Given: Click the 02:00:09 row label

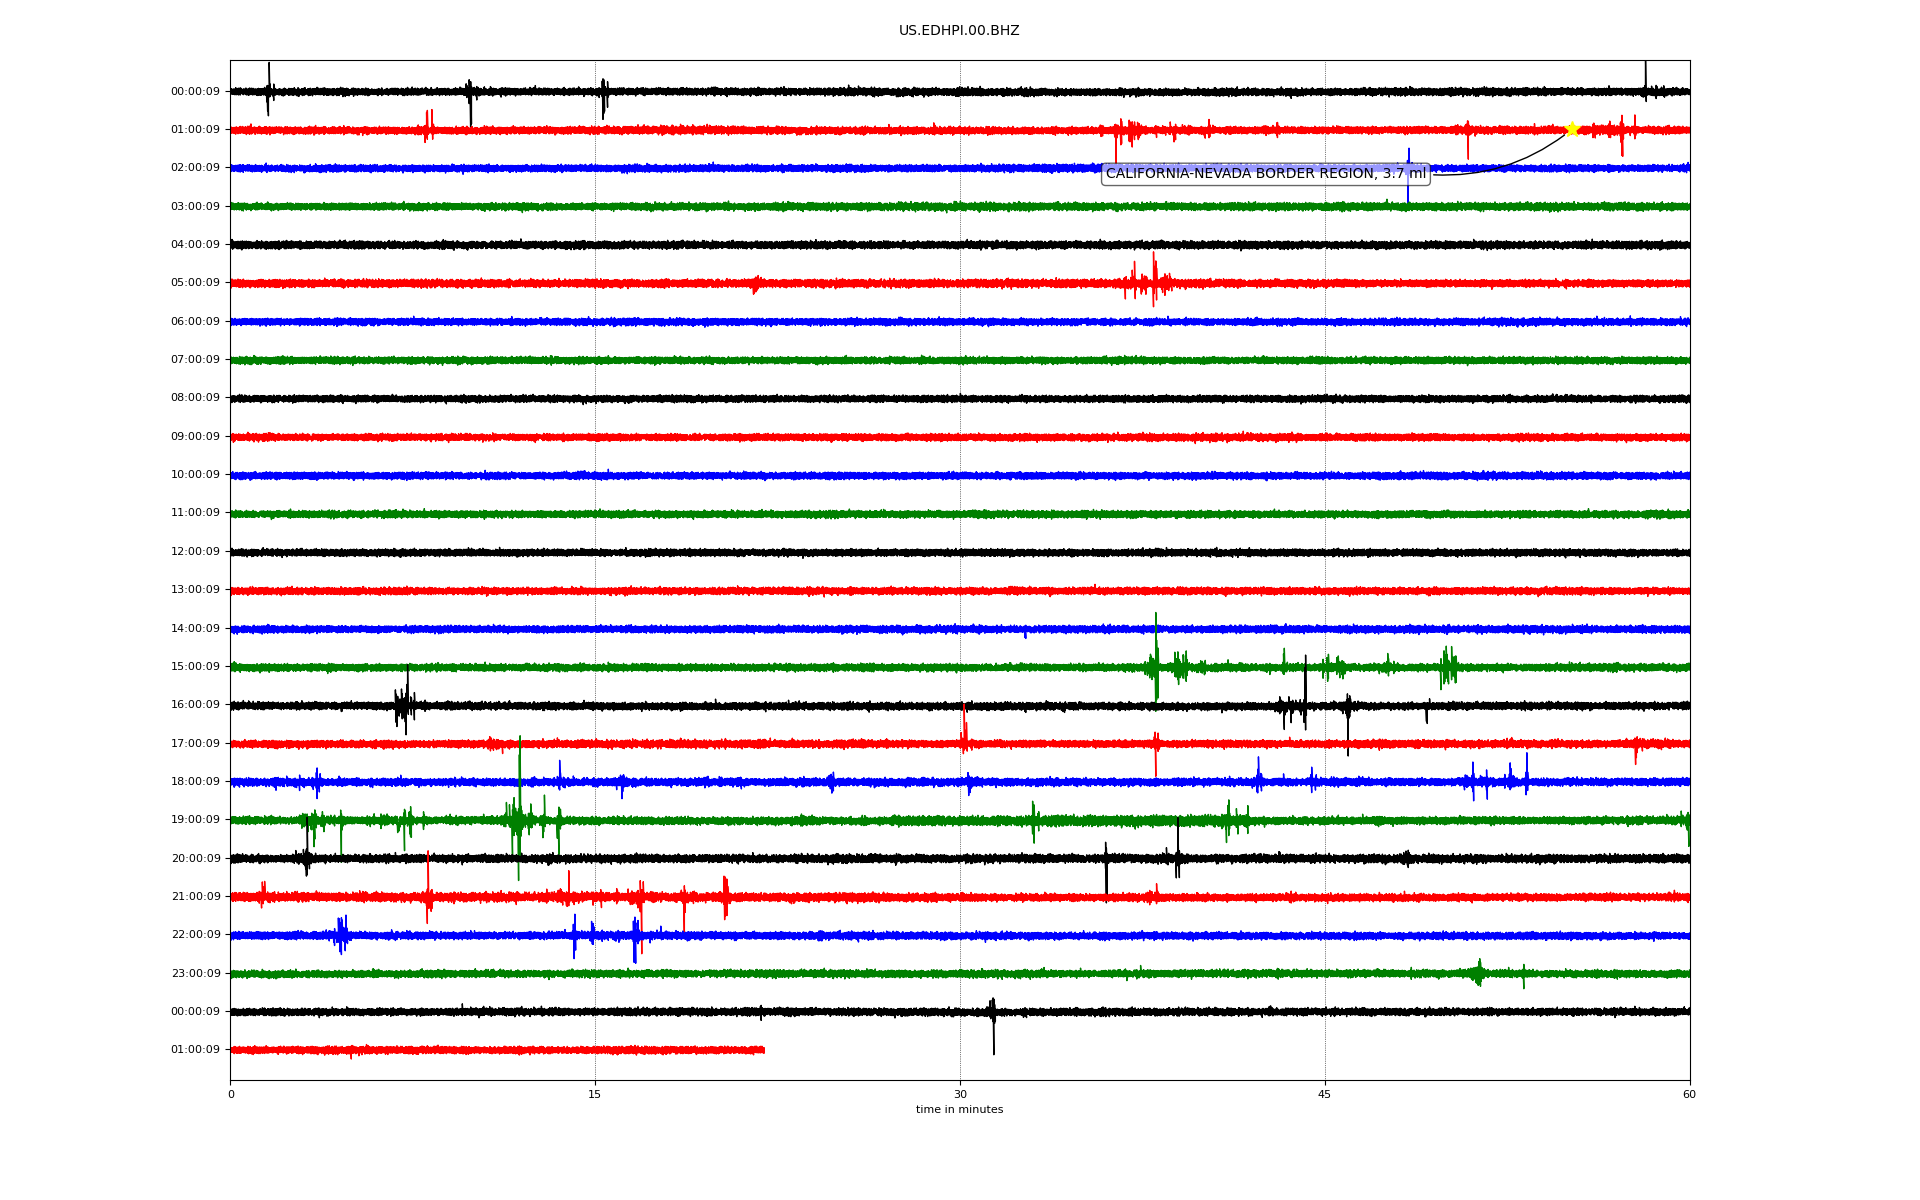Looking at the screenshot, I should click(195, 168).
